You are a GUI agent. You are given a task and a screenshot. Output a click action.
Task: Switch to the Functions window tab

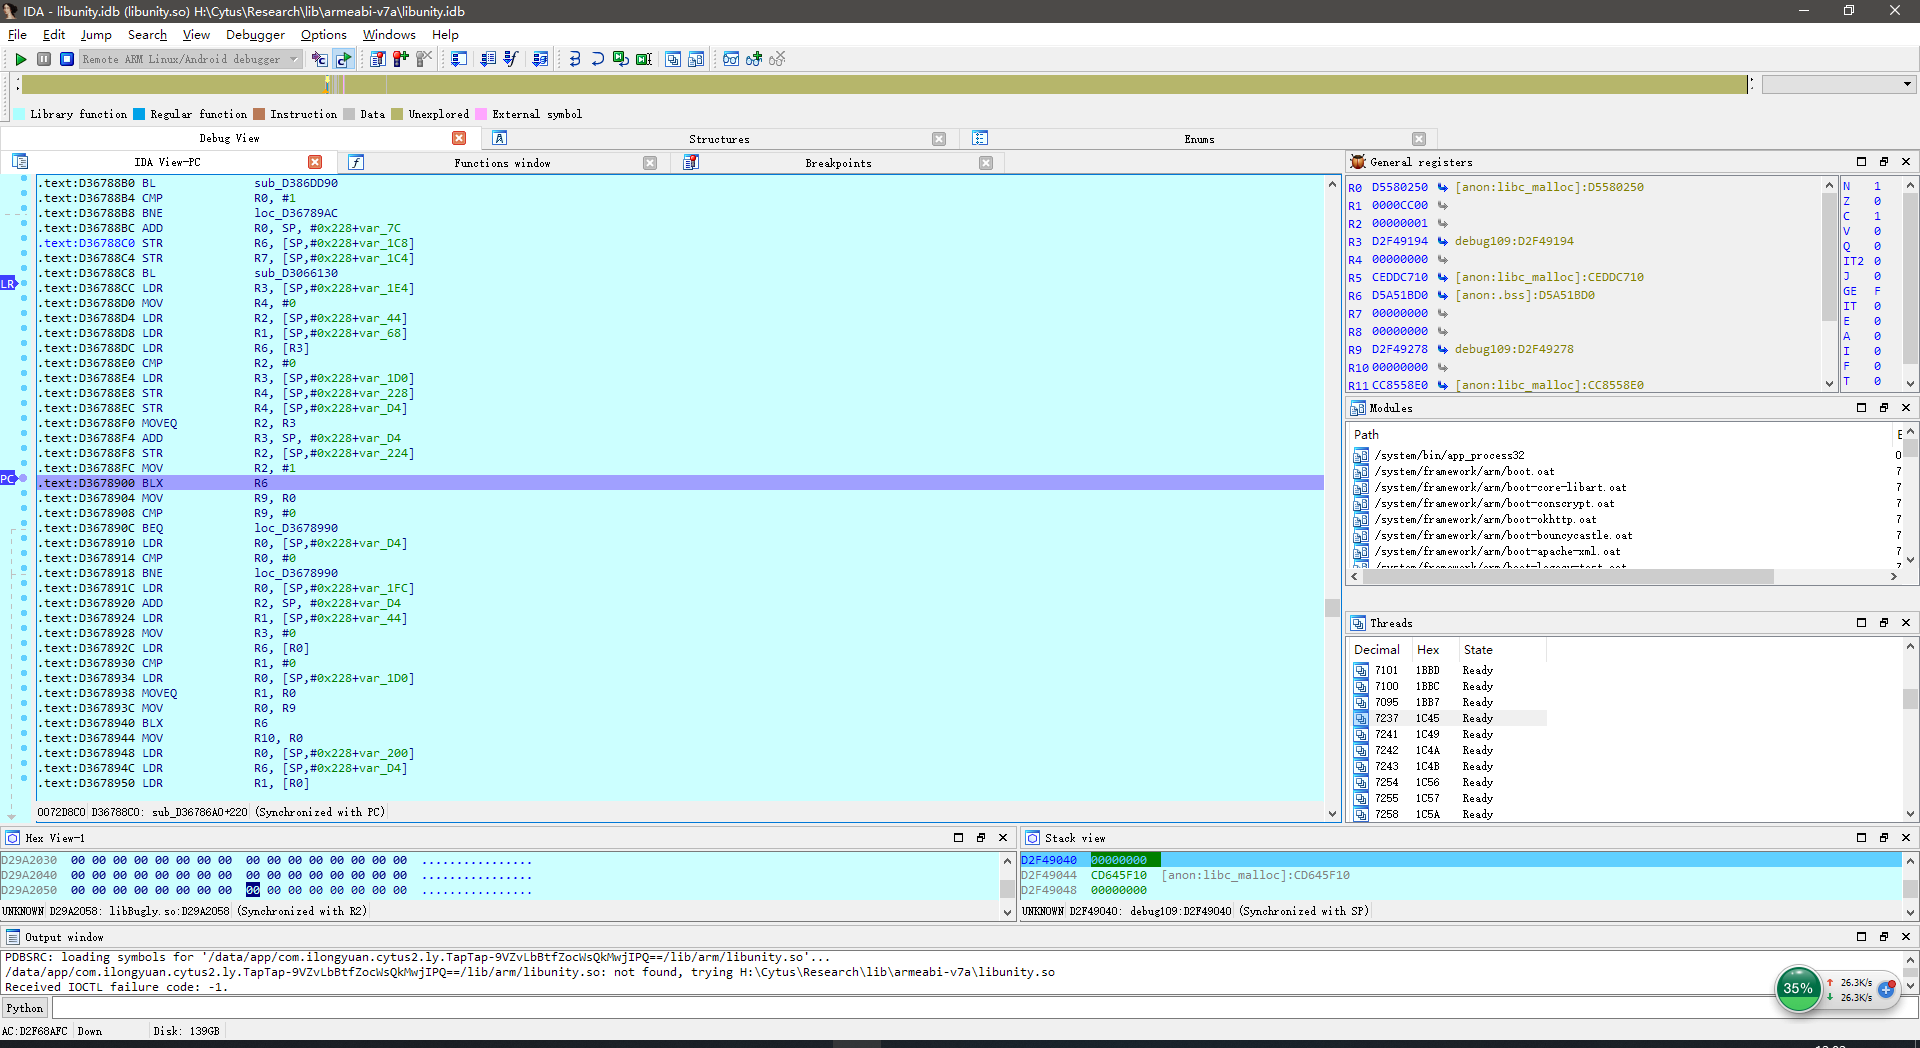point(501,163)
